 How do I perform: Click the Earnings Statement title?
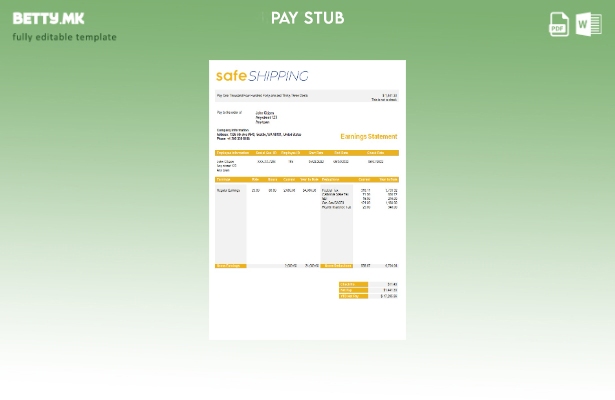pos(368,136)
